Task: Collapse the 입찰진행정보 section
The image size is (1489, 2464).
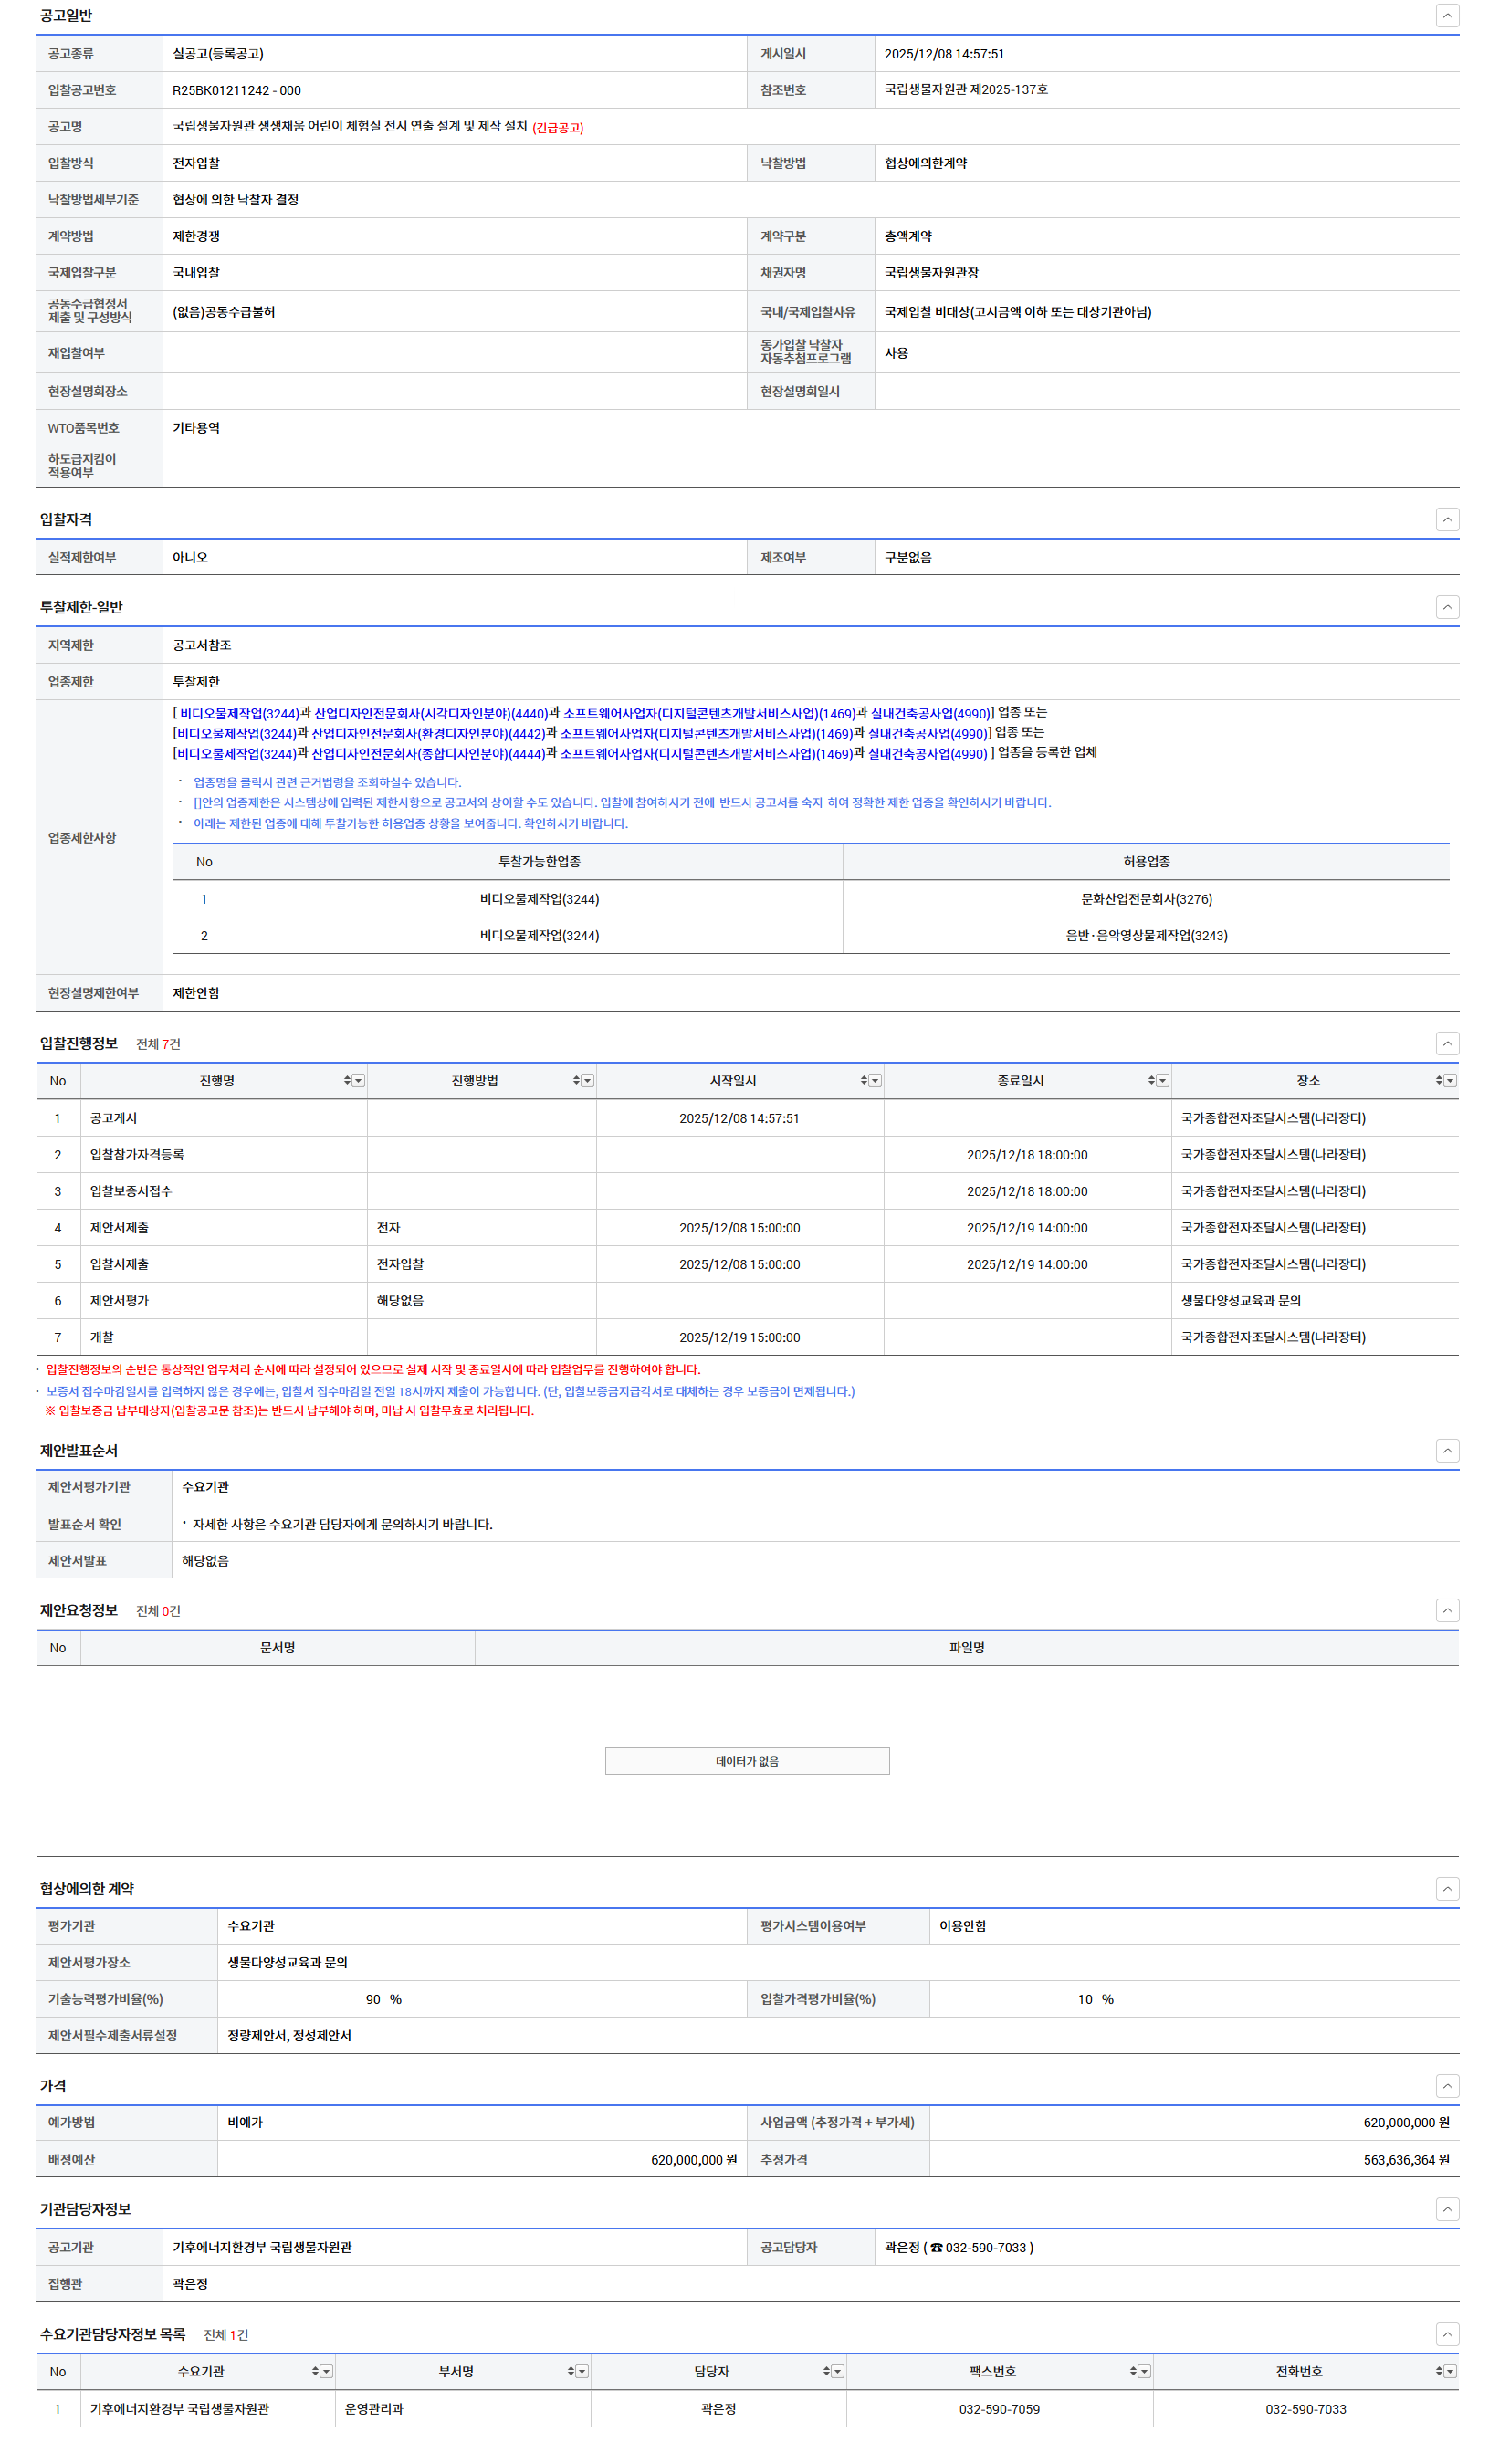Action: [x=1447, y=1043]
